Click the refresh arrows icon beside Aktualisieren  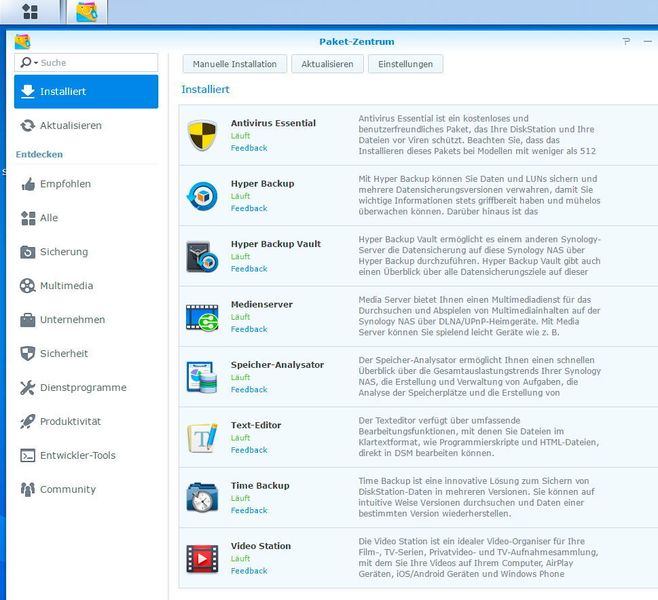(x=28, y=125)
